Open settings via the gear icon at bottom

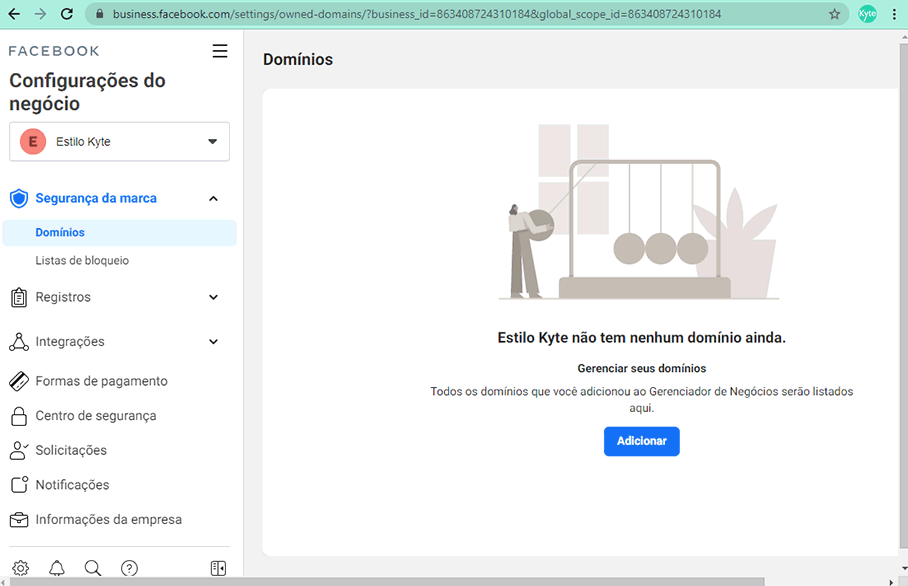(21, 568)
